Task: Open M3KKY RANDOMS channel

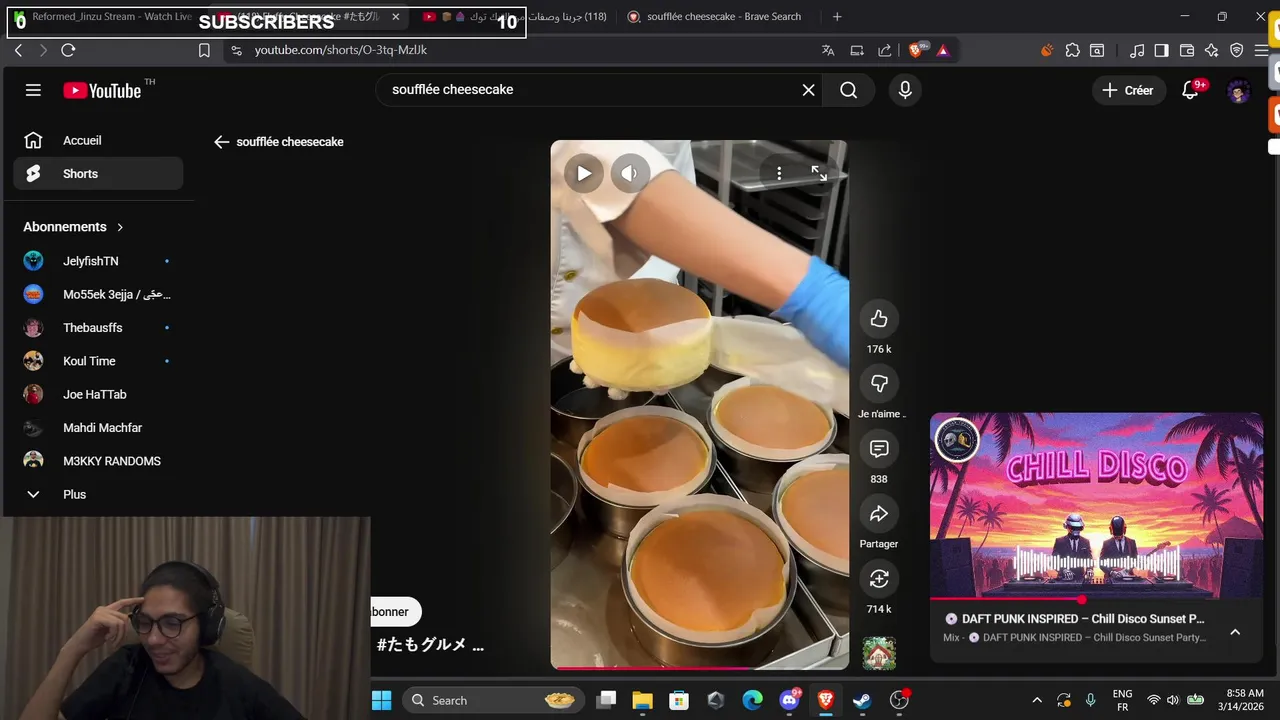Action: [98, 461]
